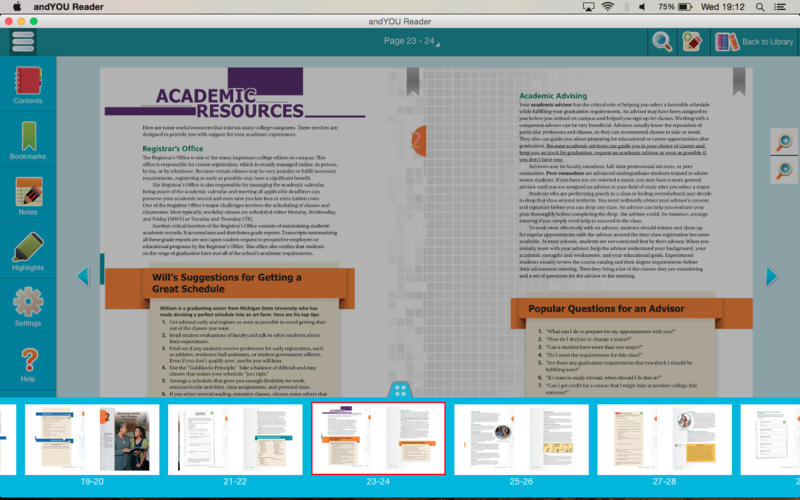Open the Page 23 - 24 dropdown

pos(410,41)
